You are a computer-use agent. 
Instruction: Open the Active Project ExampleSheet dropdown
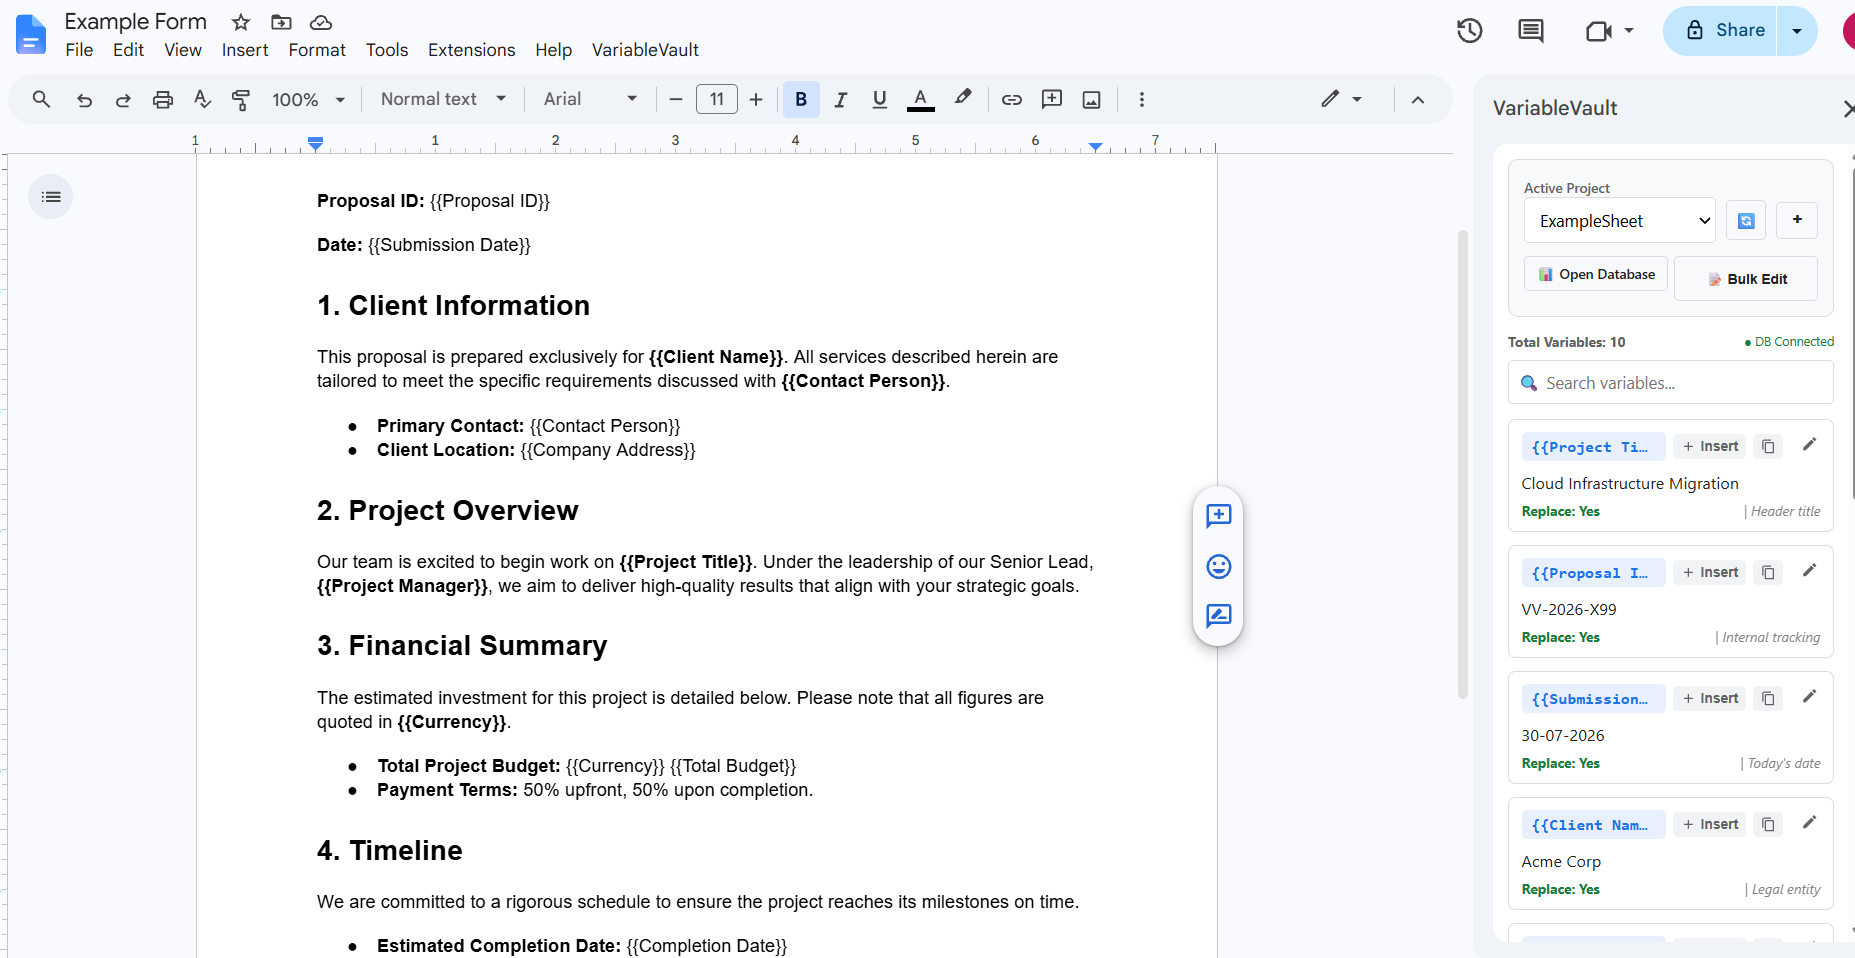point(1620,221)
